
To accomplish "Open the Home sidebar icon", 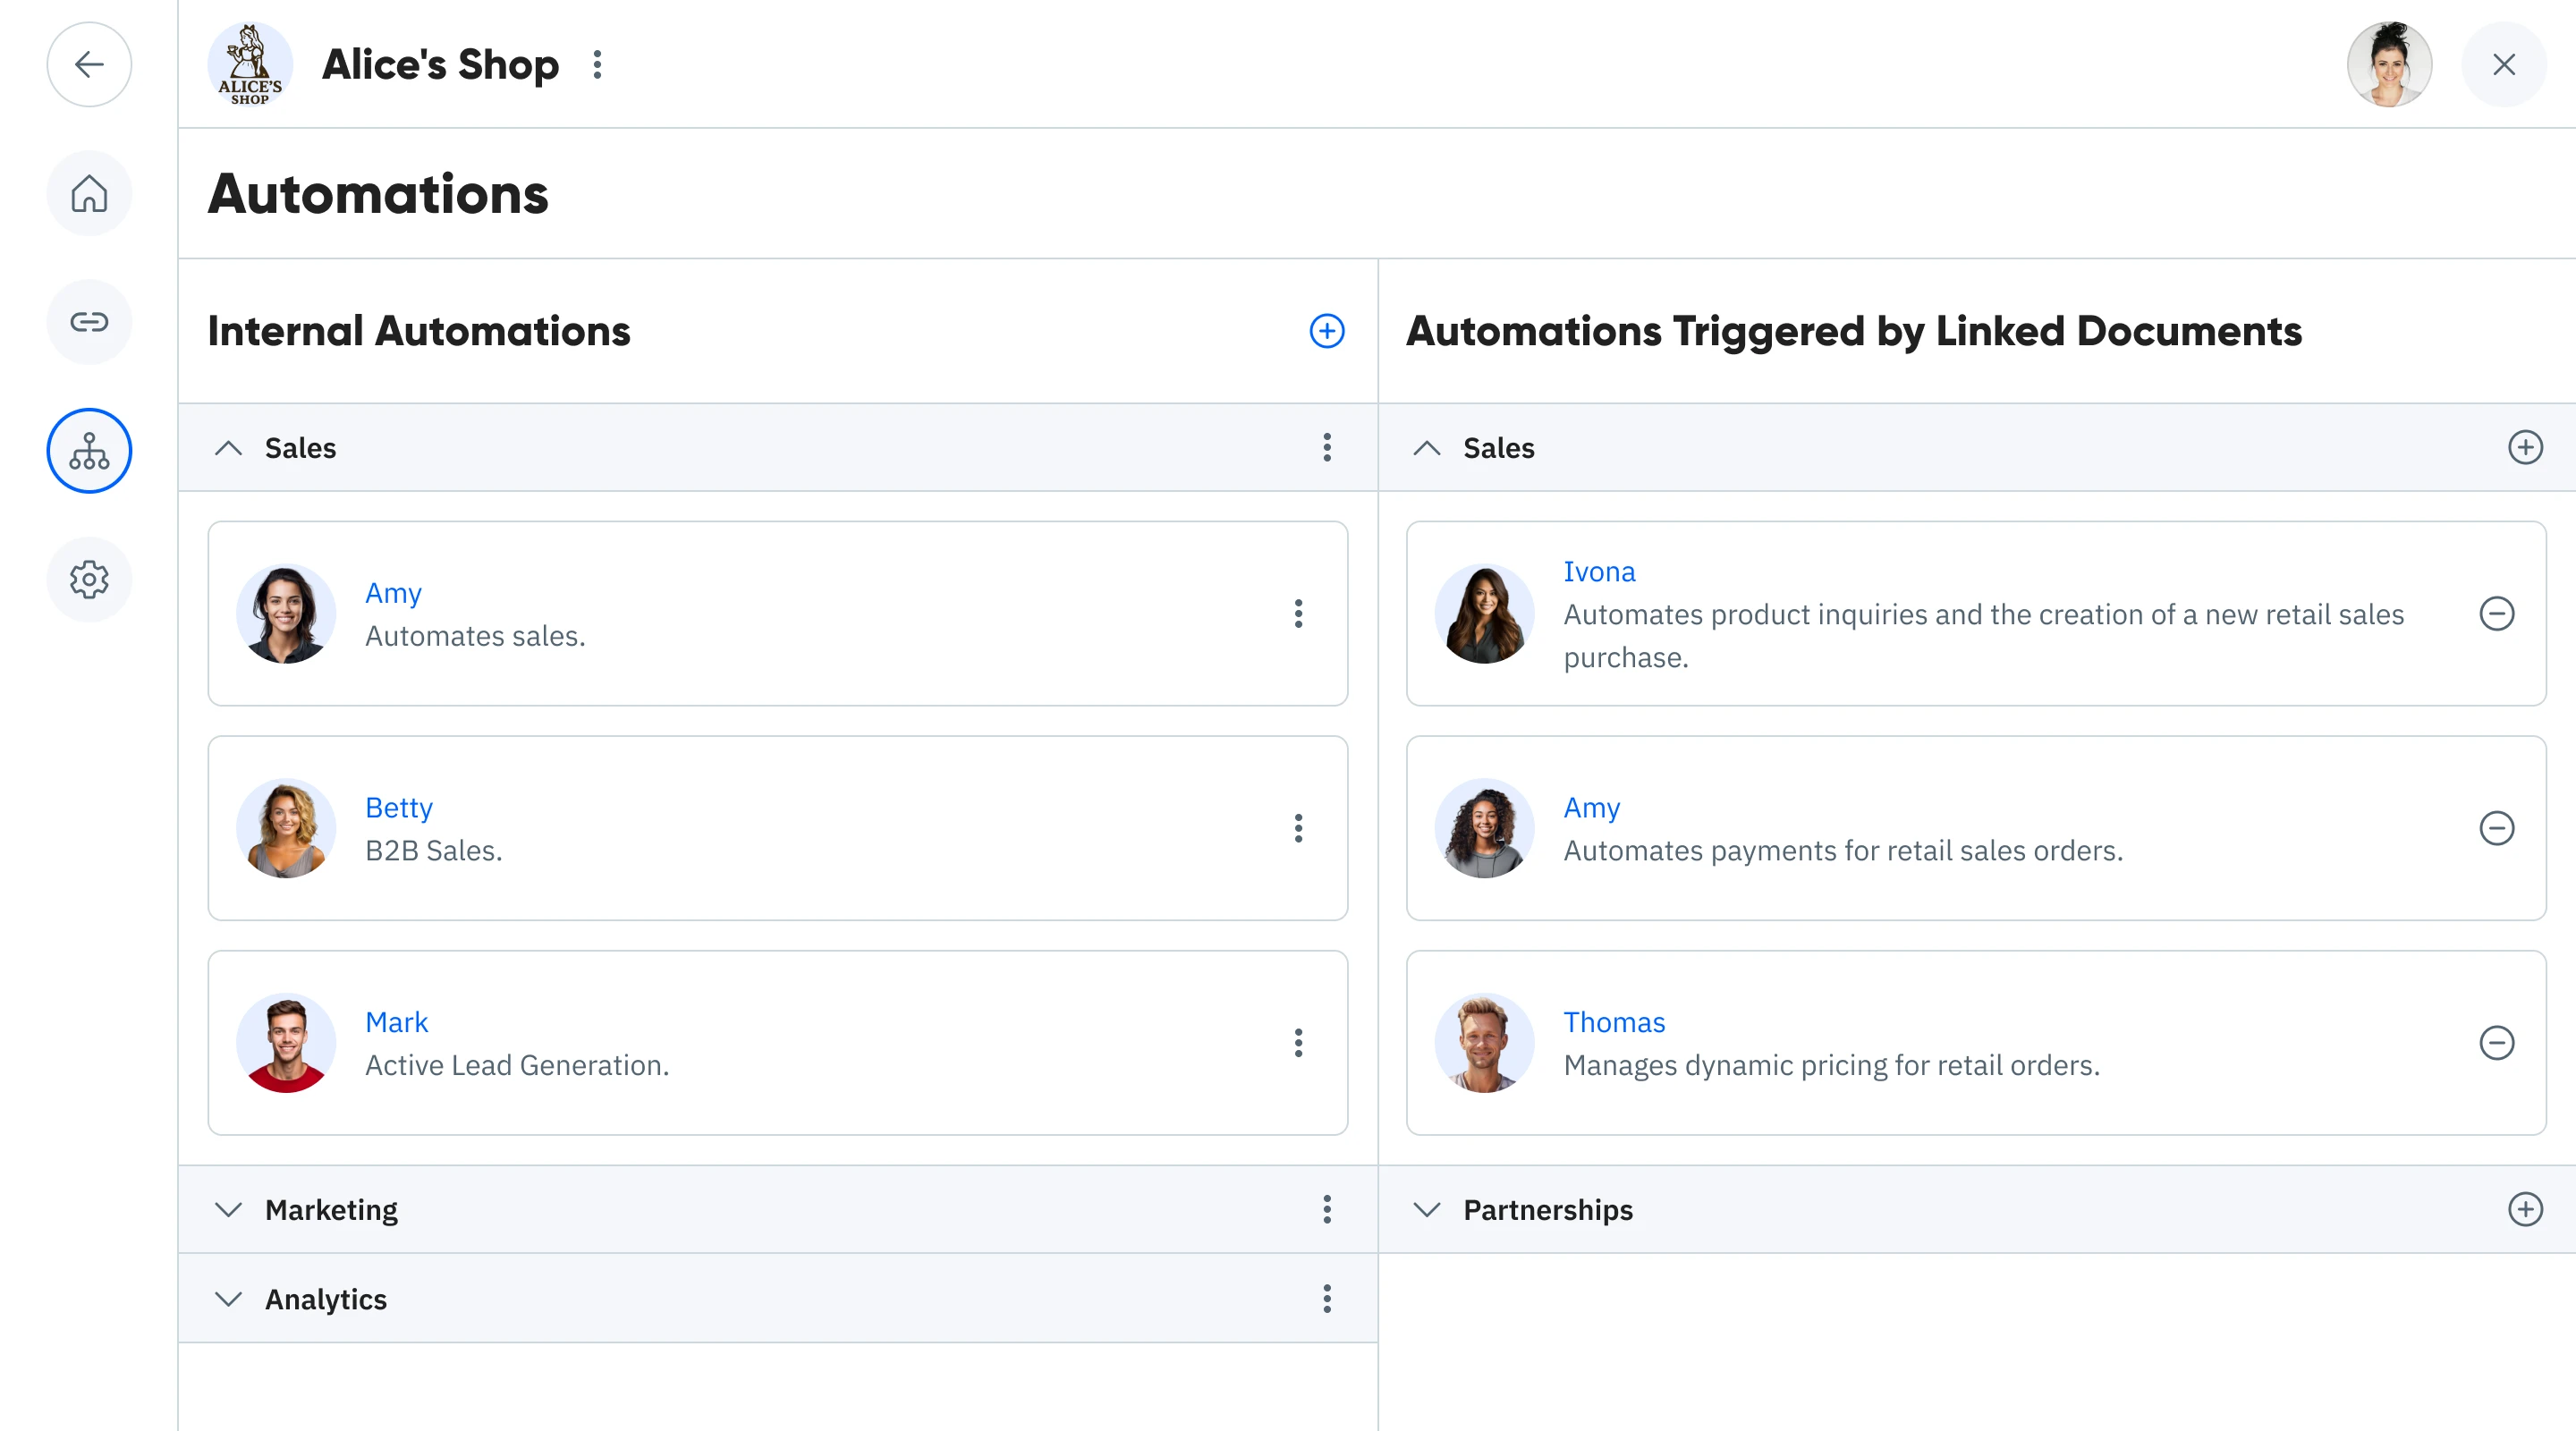I will click(x=89, y=194).
